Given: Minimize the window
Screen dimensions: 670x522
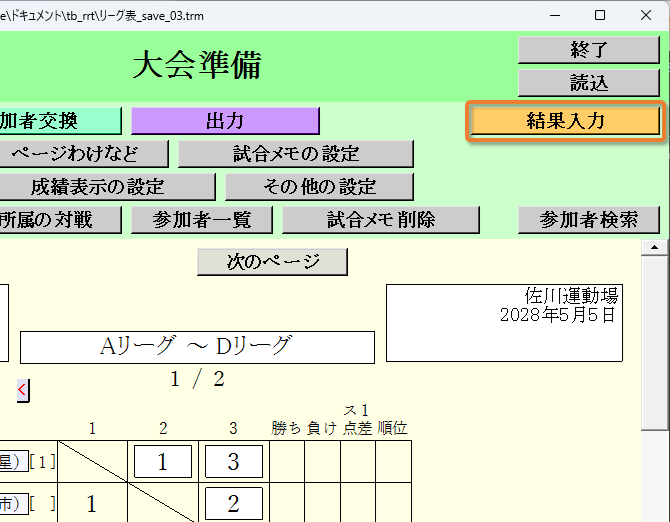Looking at the screenshot, I should 555,15.
